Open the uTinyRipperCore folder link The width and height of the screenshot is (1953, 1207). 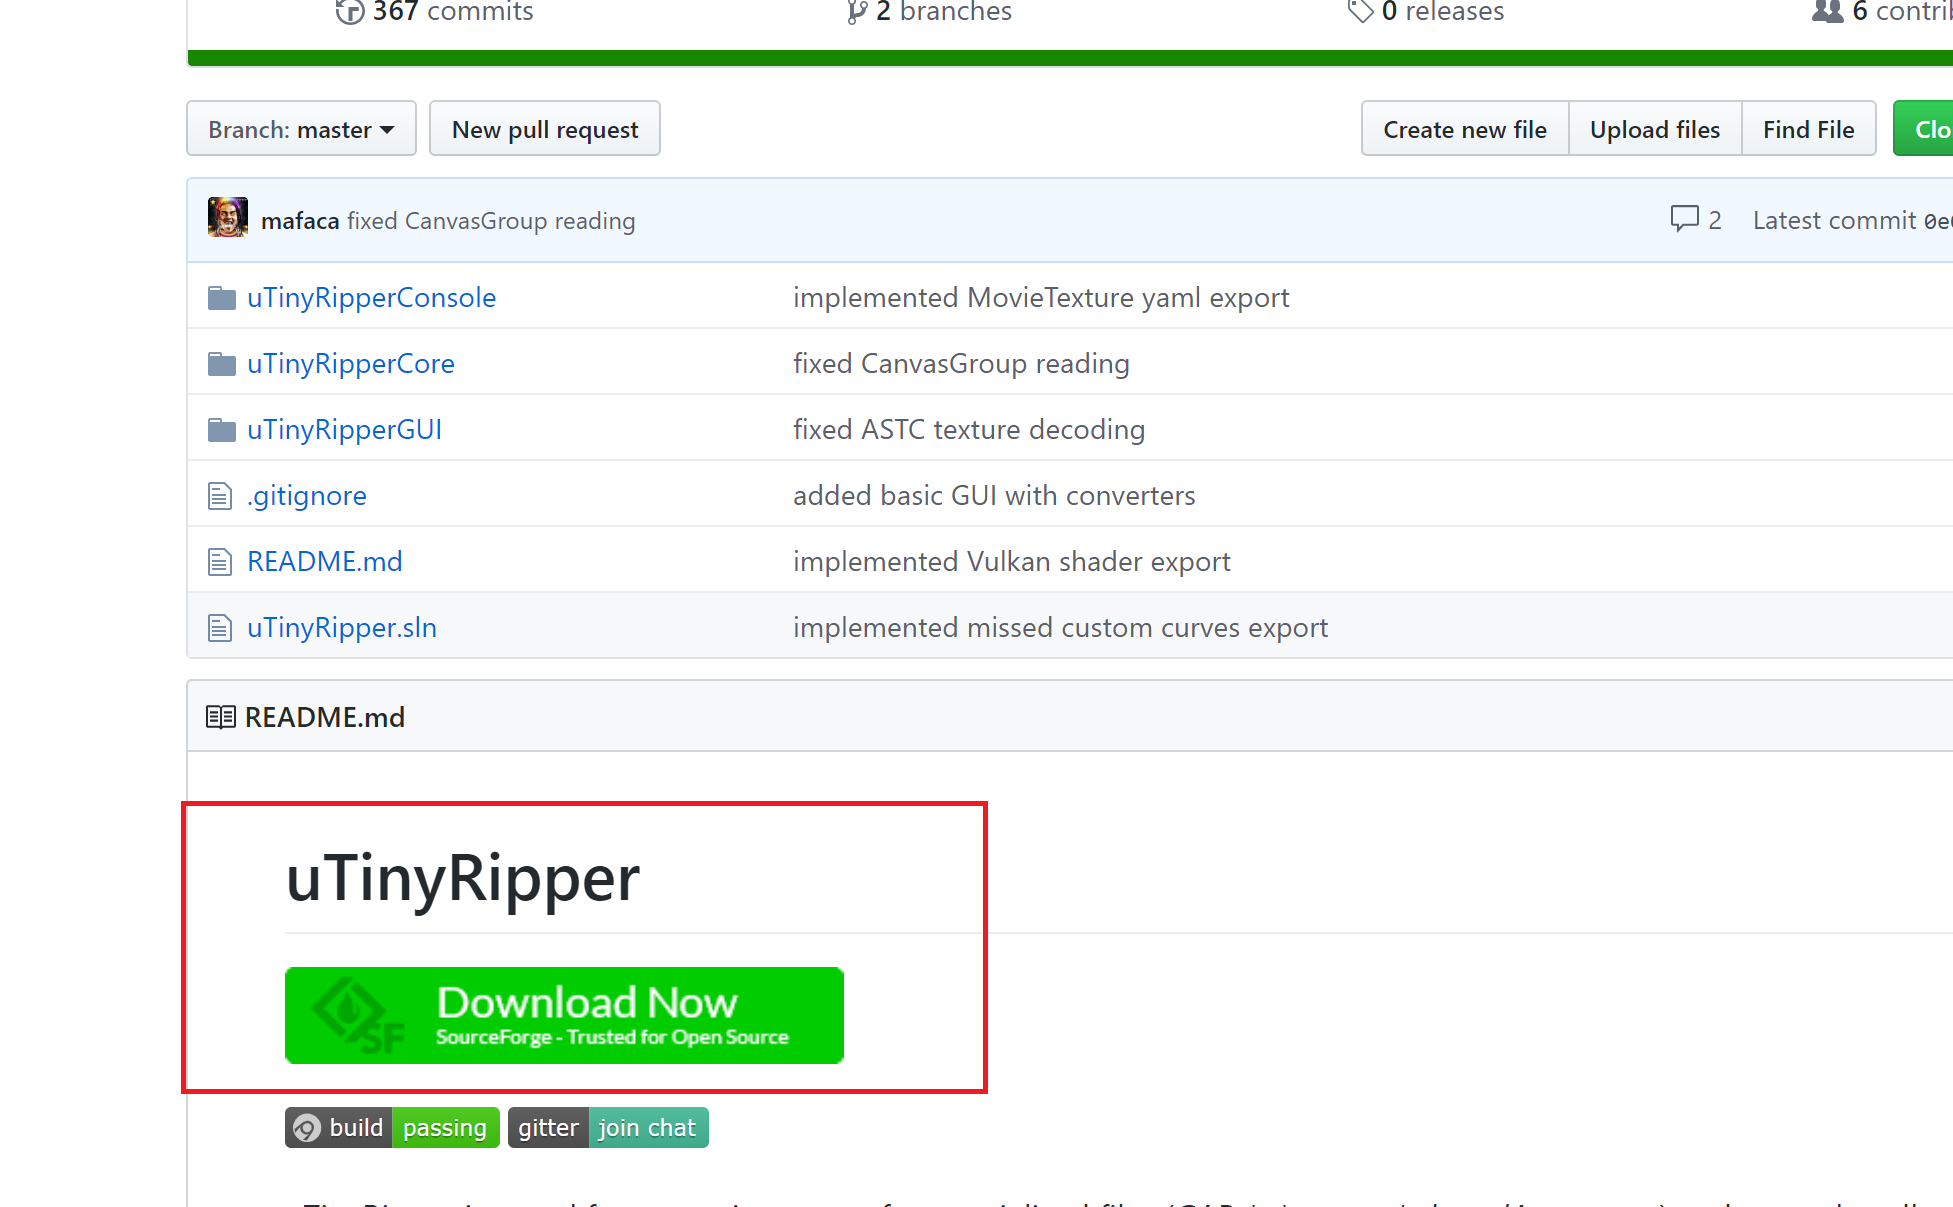(351, 364)
